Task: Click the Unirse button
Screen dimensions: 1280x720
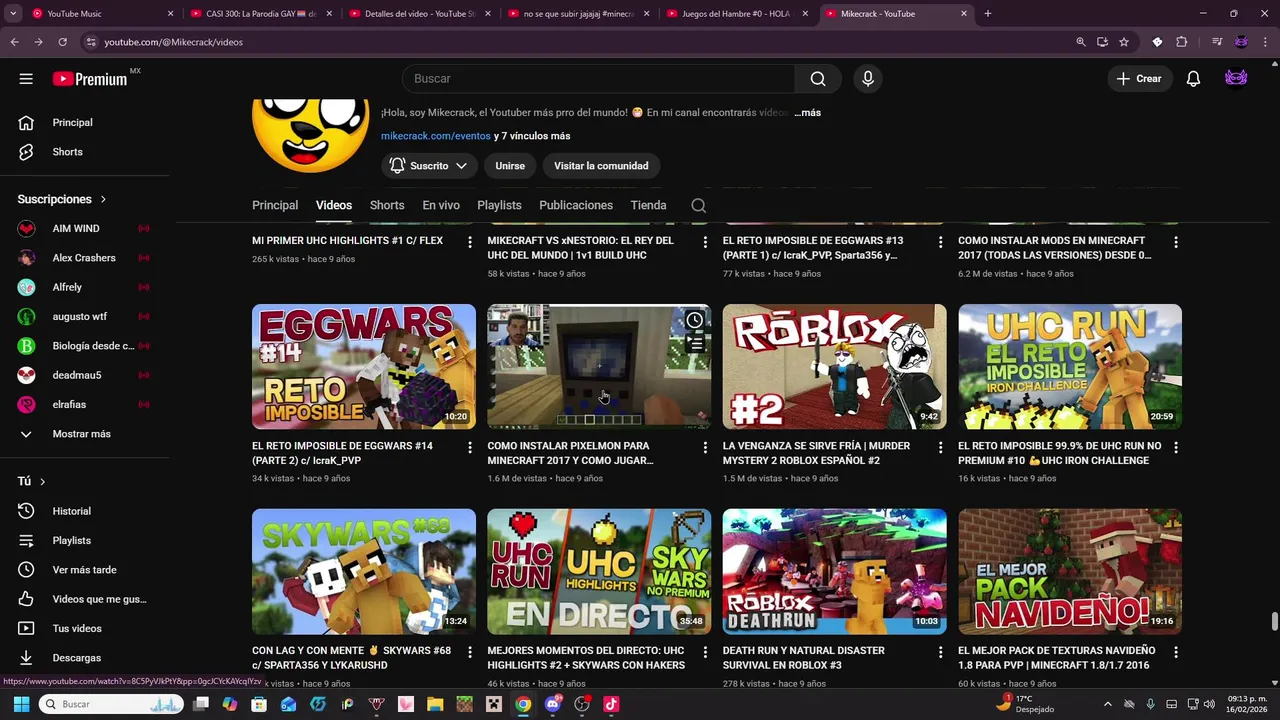Action: tap(510, 166)
